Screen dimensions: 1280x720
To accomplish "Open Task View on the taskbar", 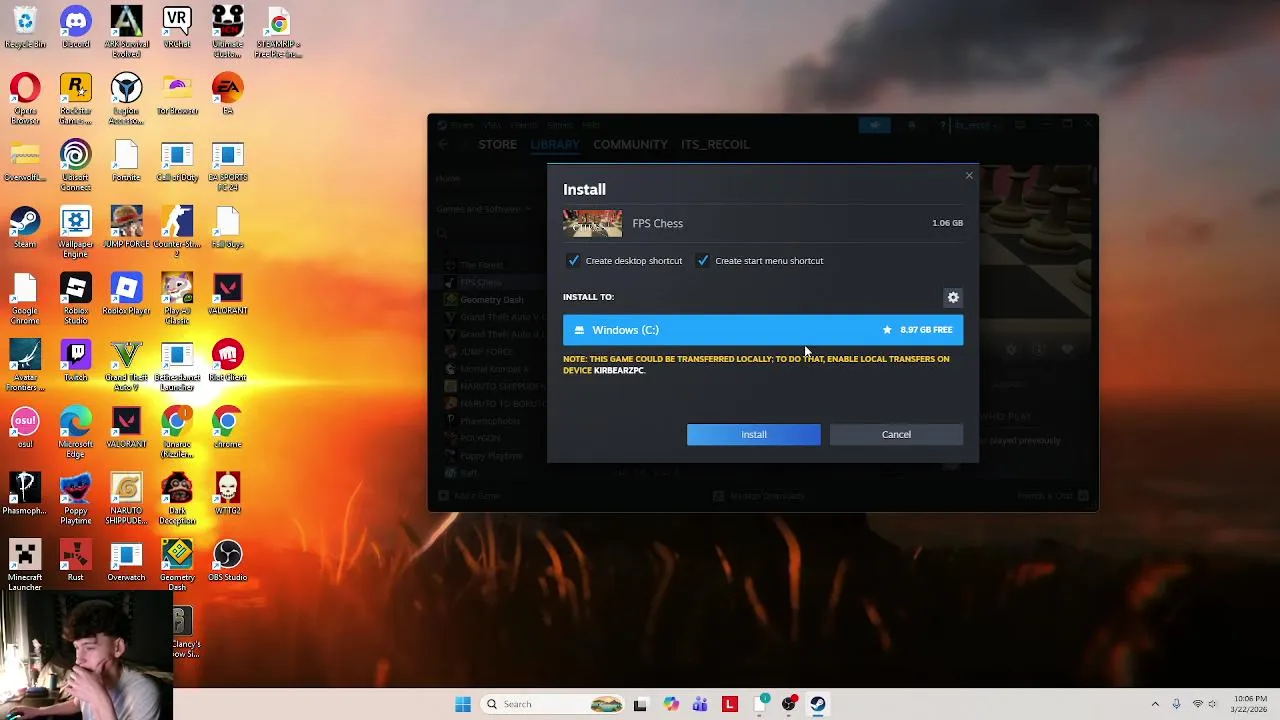I will tap(641, 704).
